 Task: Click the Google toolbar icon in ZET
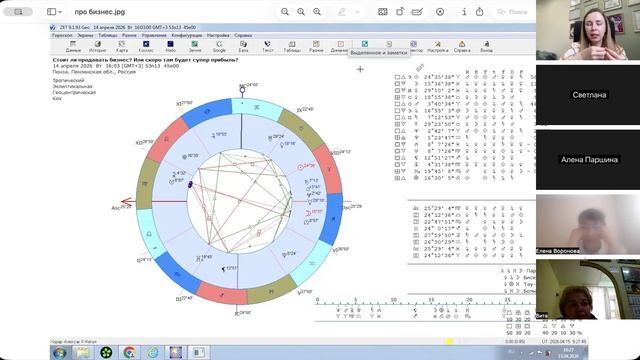219,46
